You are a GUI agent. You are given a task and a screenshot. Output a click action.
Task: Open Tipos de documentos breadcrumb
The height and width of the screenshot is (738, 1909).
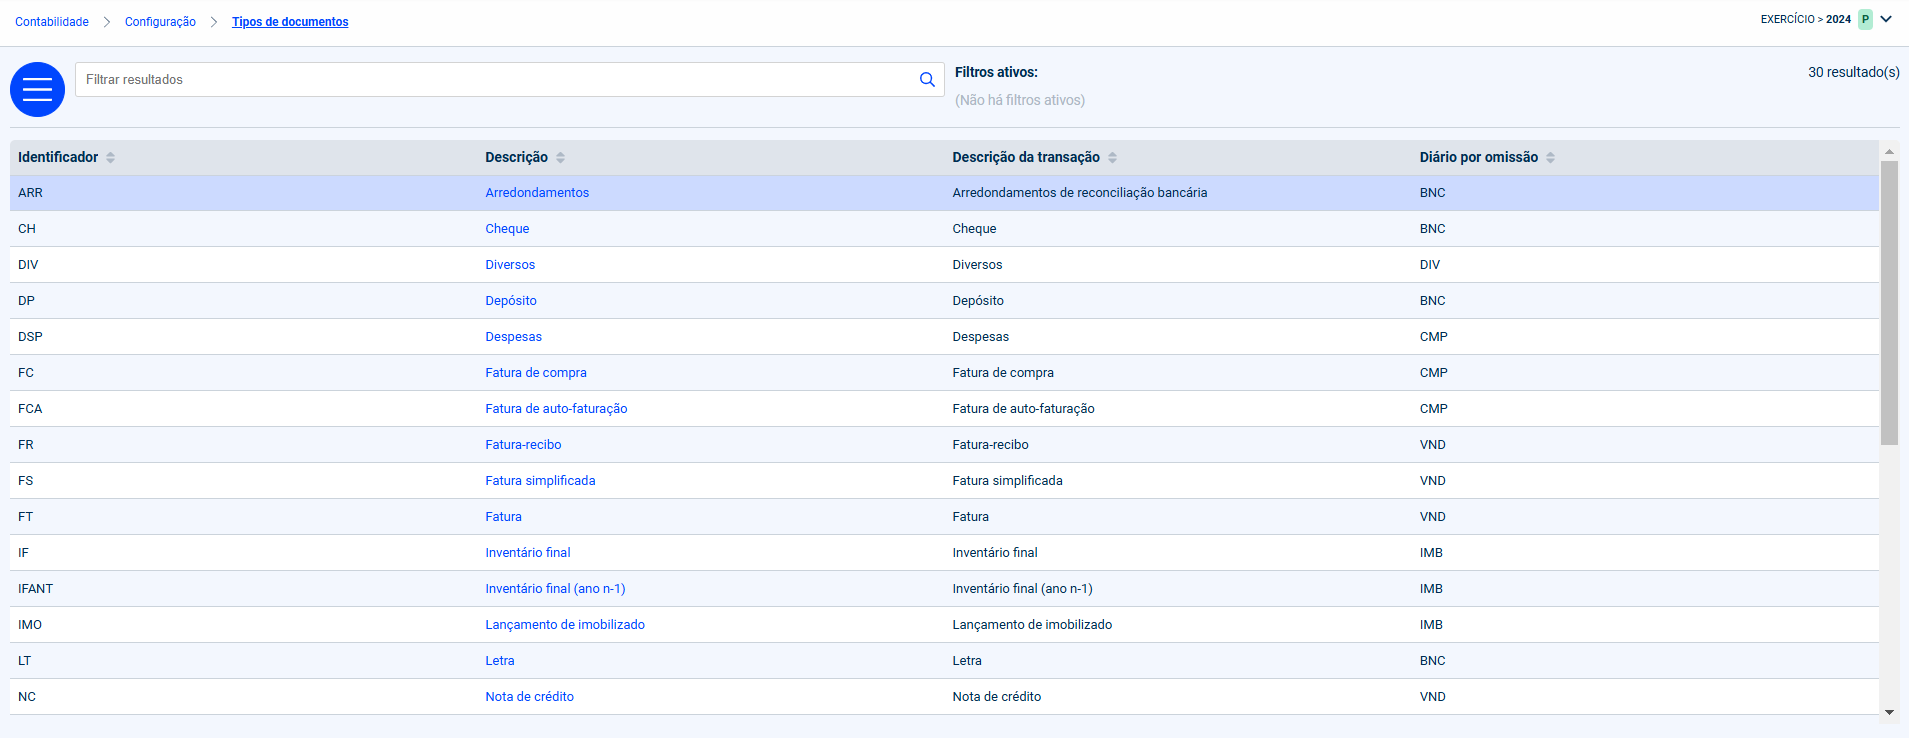point(290,22)
